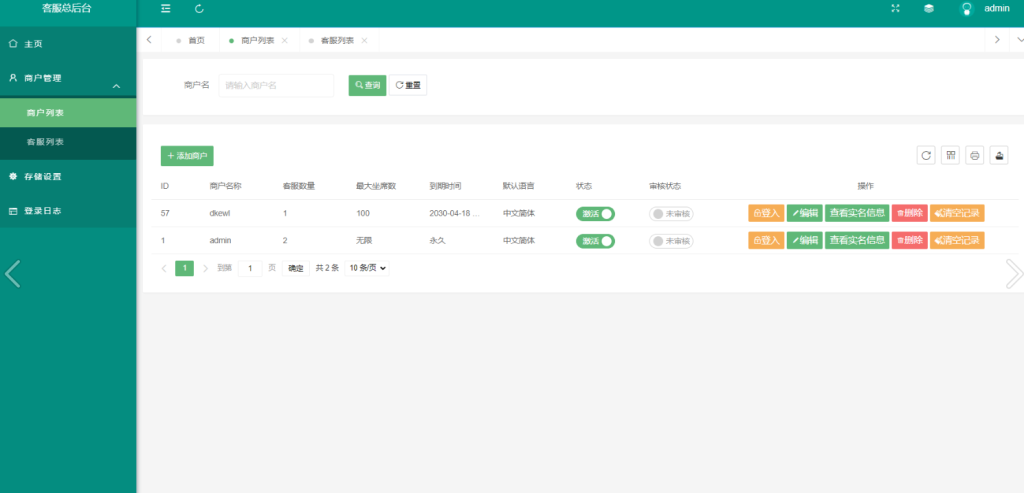Collapse the 商户管理 sidebar group
The height and width of the screenshot is (493, 1024).
68,78
